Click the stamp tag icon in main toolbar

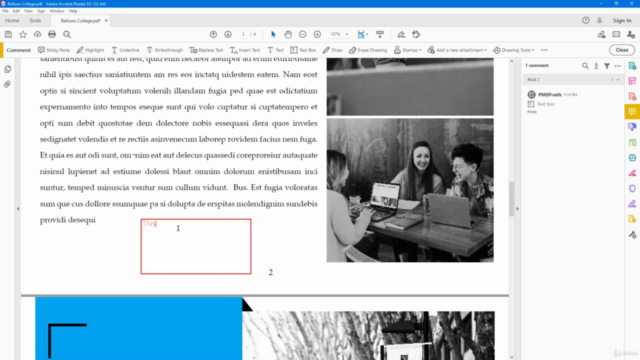[x=416, y=35]
